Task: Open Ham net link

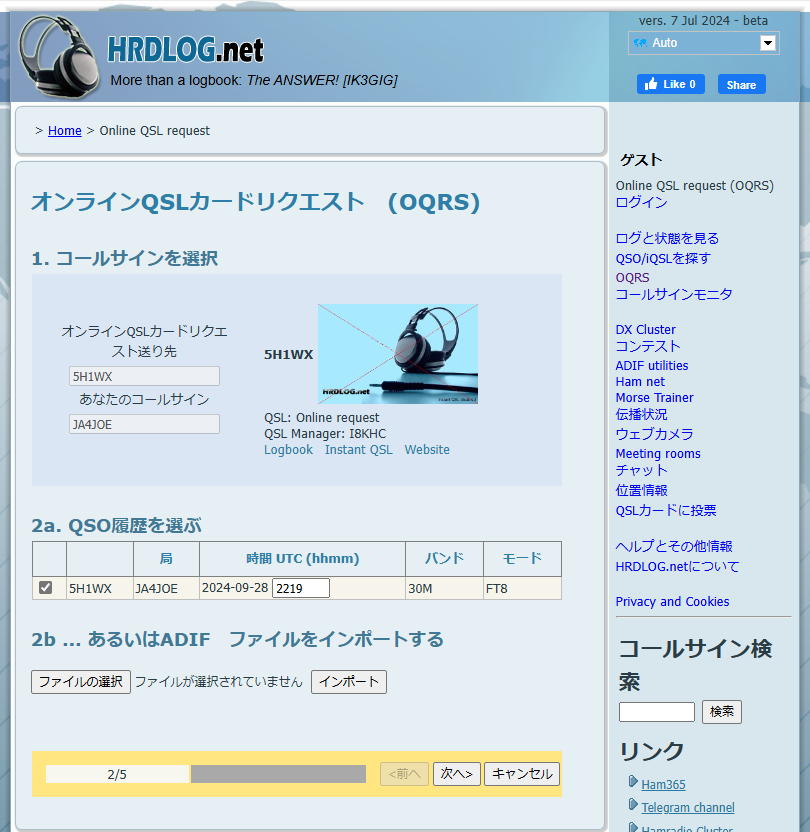Action: (x=640, y=382)
